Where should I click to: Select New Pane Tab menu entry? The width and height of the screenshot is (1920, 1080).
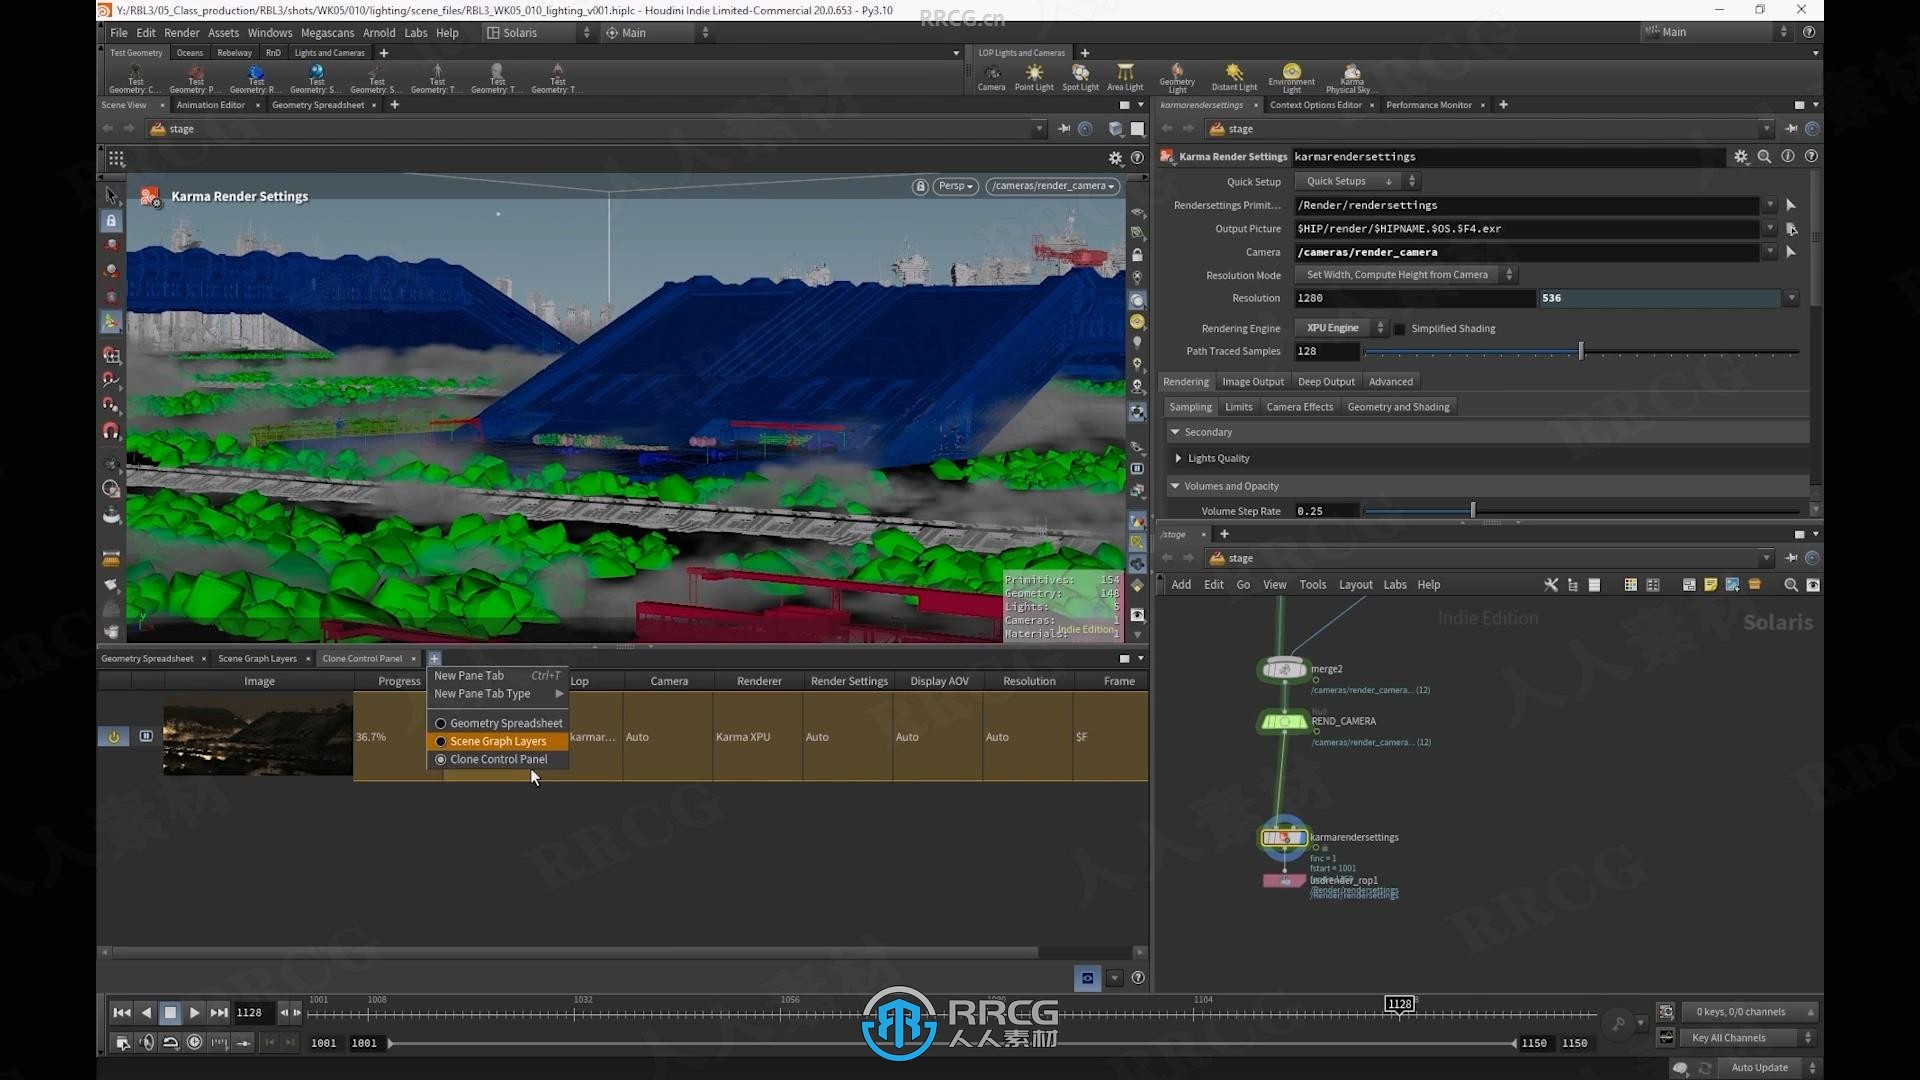(x=497, y=676)
